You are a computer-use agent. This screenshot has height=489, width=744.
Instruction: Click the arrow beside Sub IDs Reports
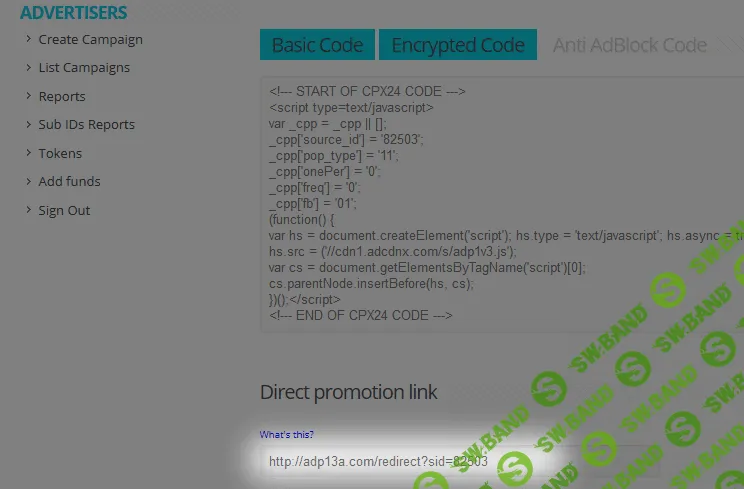pyautogui.click(x=28, y=125)
